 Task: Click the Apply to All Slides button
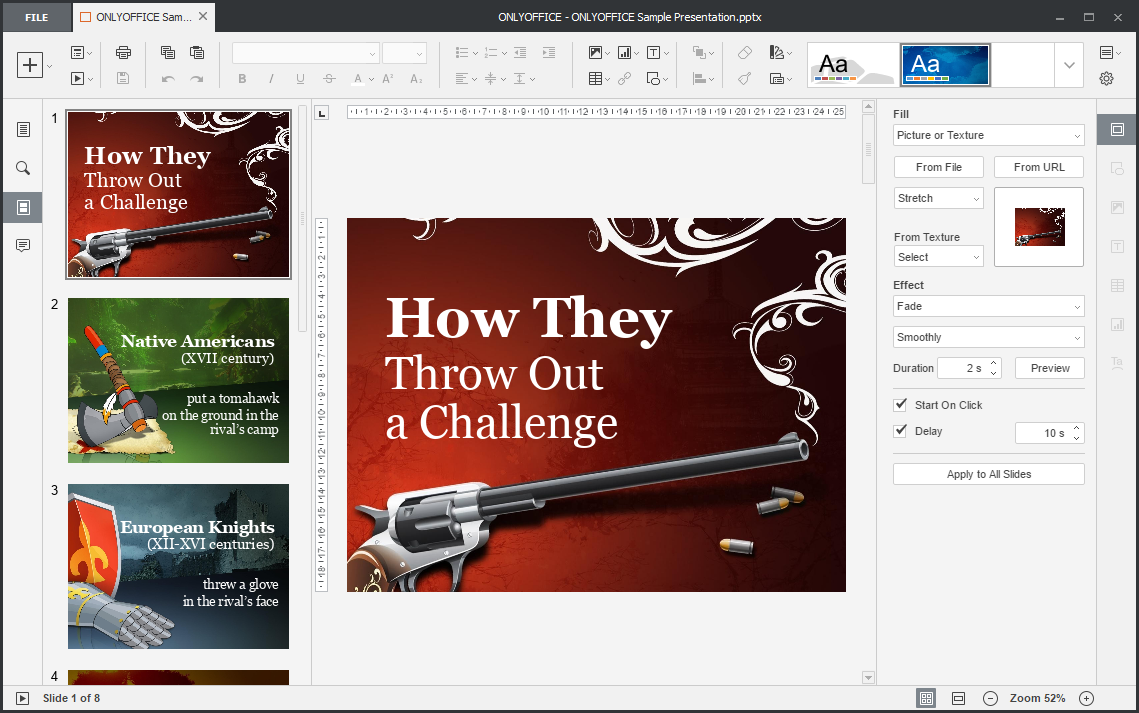pyautogui.click(x=988, y=474)
